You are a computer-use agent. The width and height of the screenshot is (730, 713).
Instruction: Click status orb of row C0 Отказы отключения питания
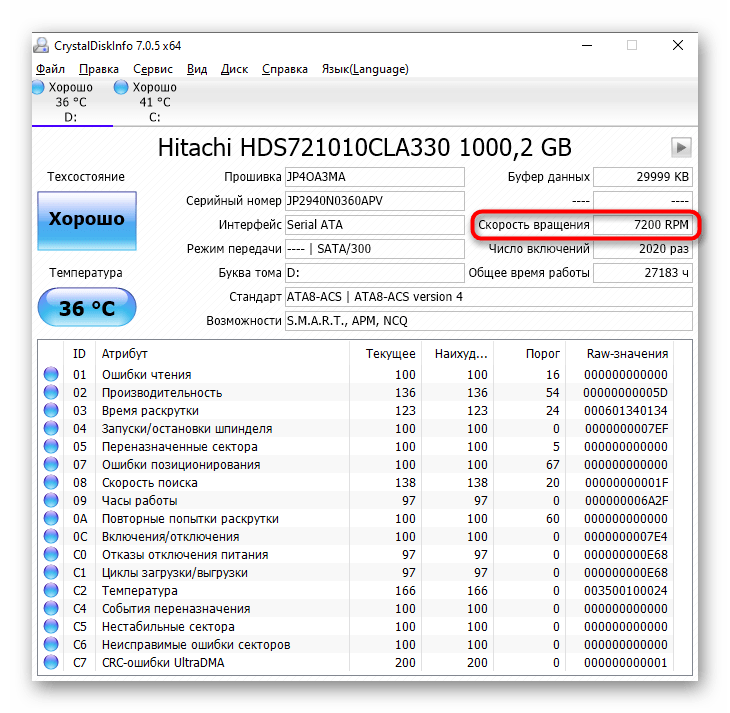[x=51, y=554]
